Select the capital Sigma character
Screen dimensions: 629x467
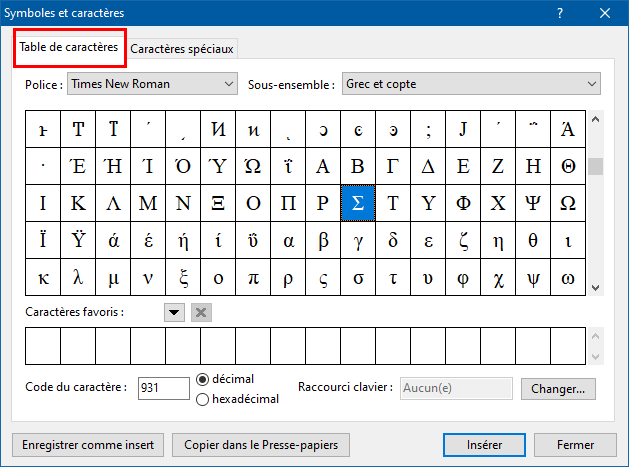(358, 203)
